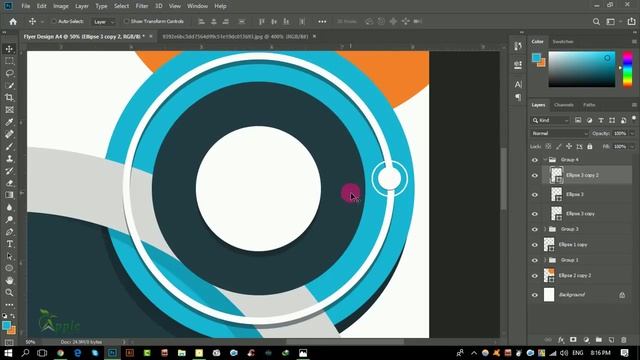Toggle visibility of the Ellipse 3 layer
The height and width of the screenshot is (360, 640).
535,195
